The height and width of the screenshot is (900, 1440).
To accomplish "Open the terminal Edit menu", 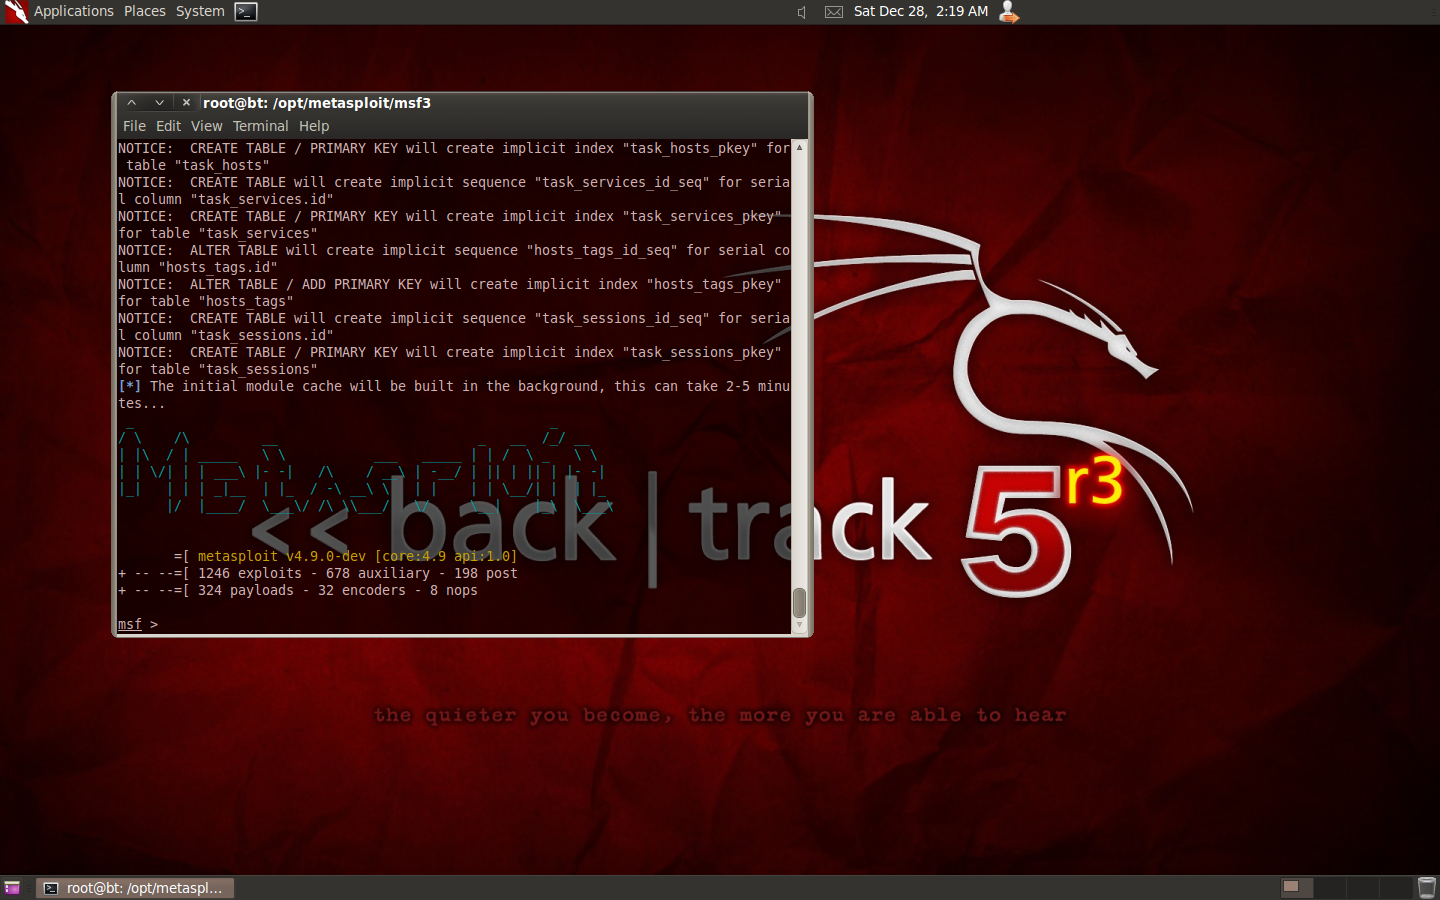I will tap(168, 126).
